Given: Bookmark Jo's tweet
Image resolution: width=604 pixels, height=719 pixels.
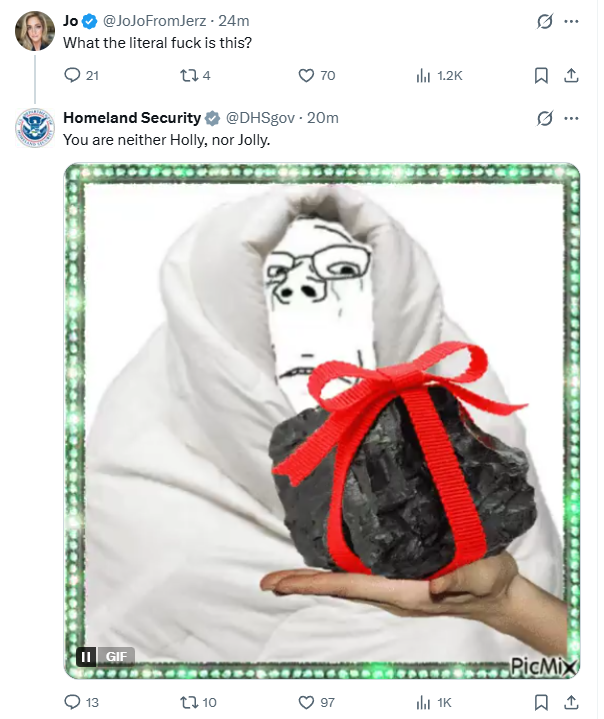Looking at the screenshot, I should click(x=541, y=76).
